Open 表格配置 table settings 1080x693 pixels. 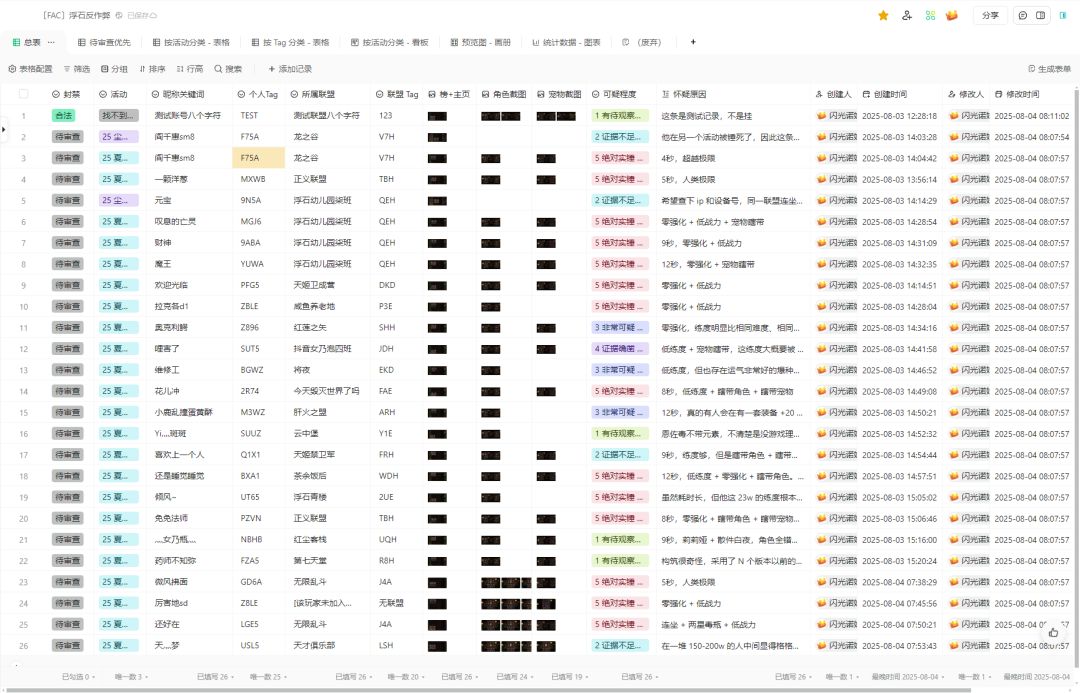(30, 69)
